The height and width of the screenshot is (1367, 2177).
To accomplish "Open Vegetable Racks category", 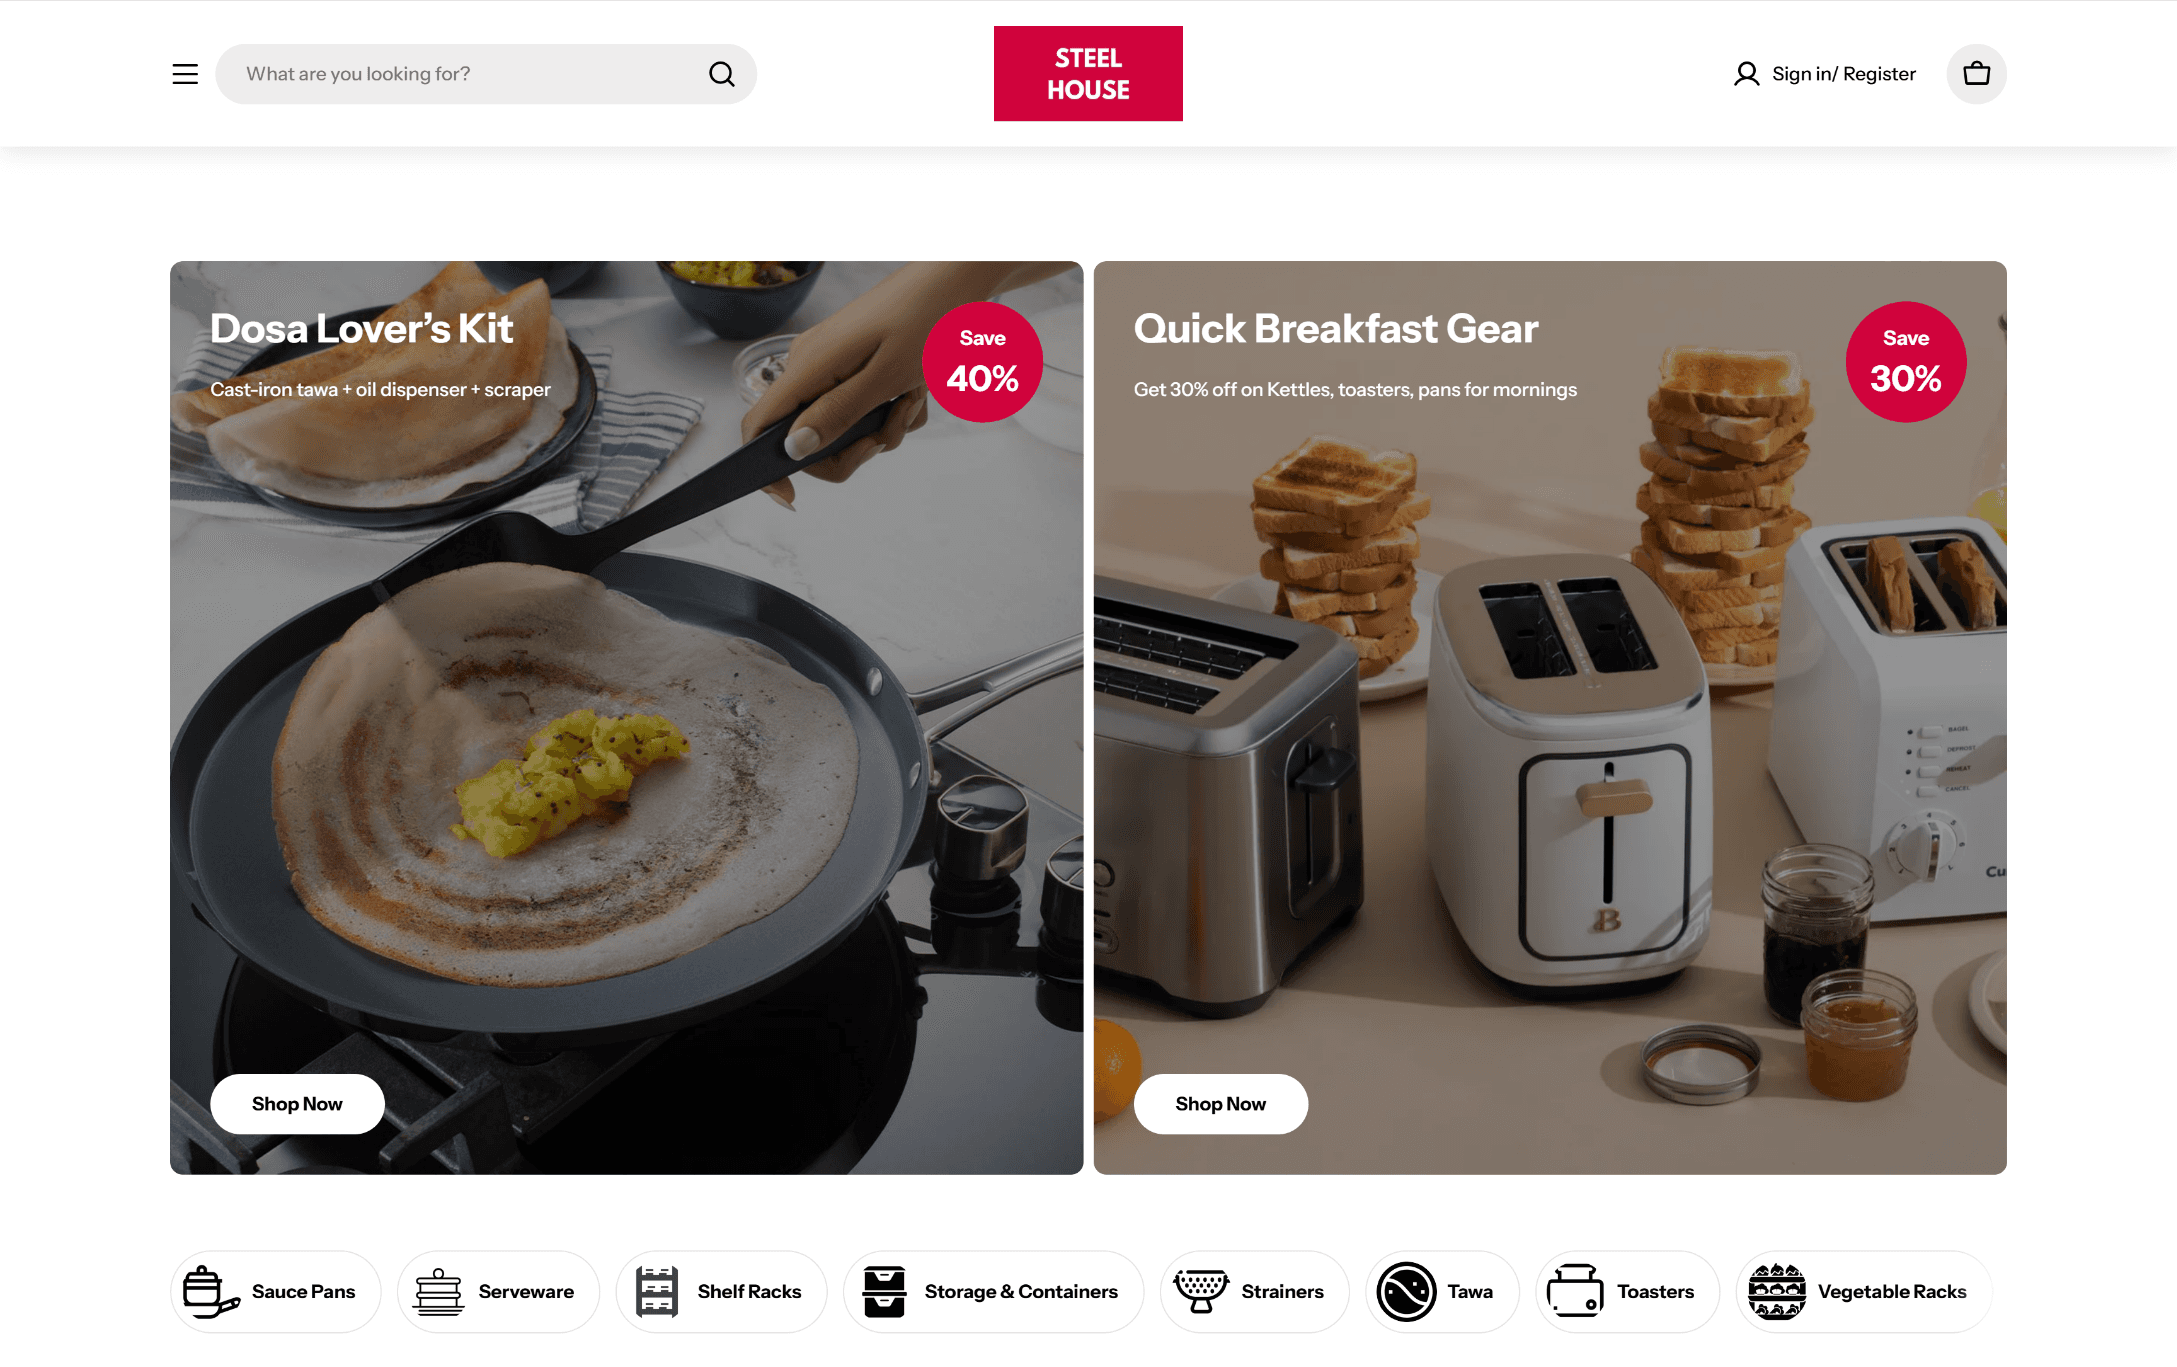I will click(1864, 1292).
